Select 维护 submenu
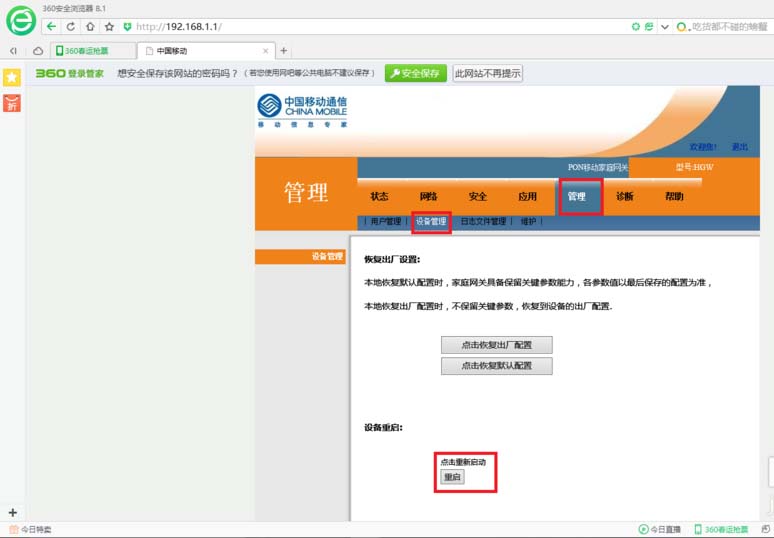 click(x=528, y=222)
